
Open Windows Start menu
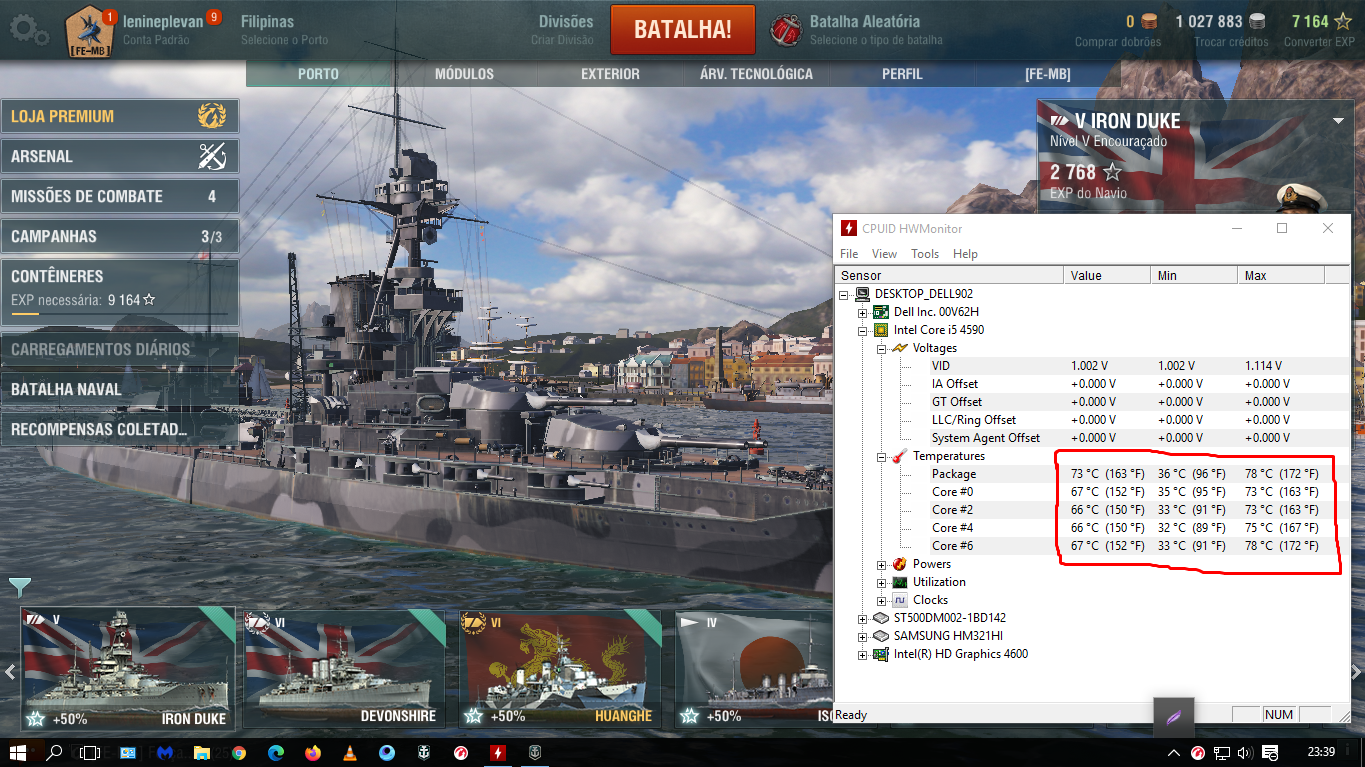click(x=18, y=752)
